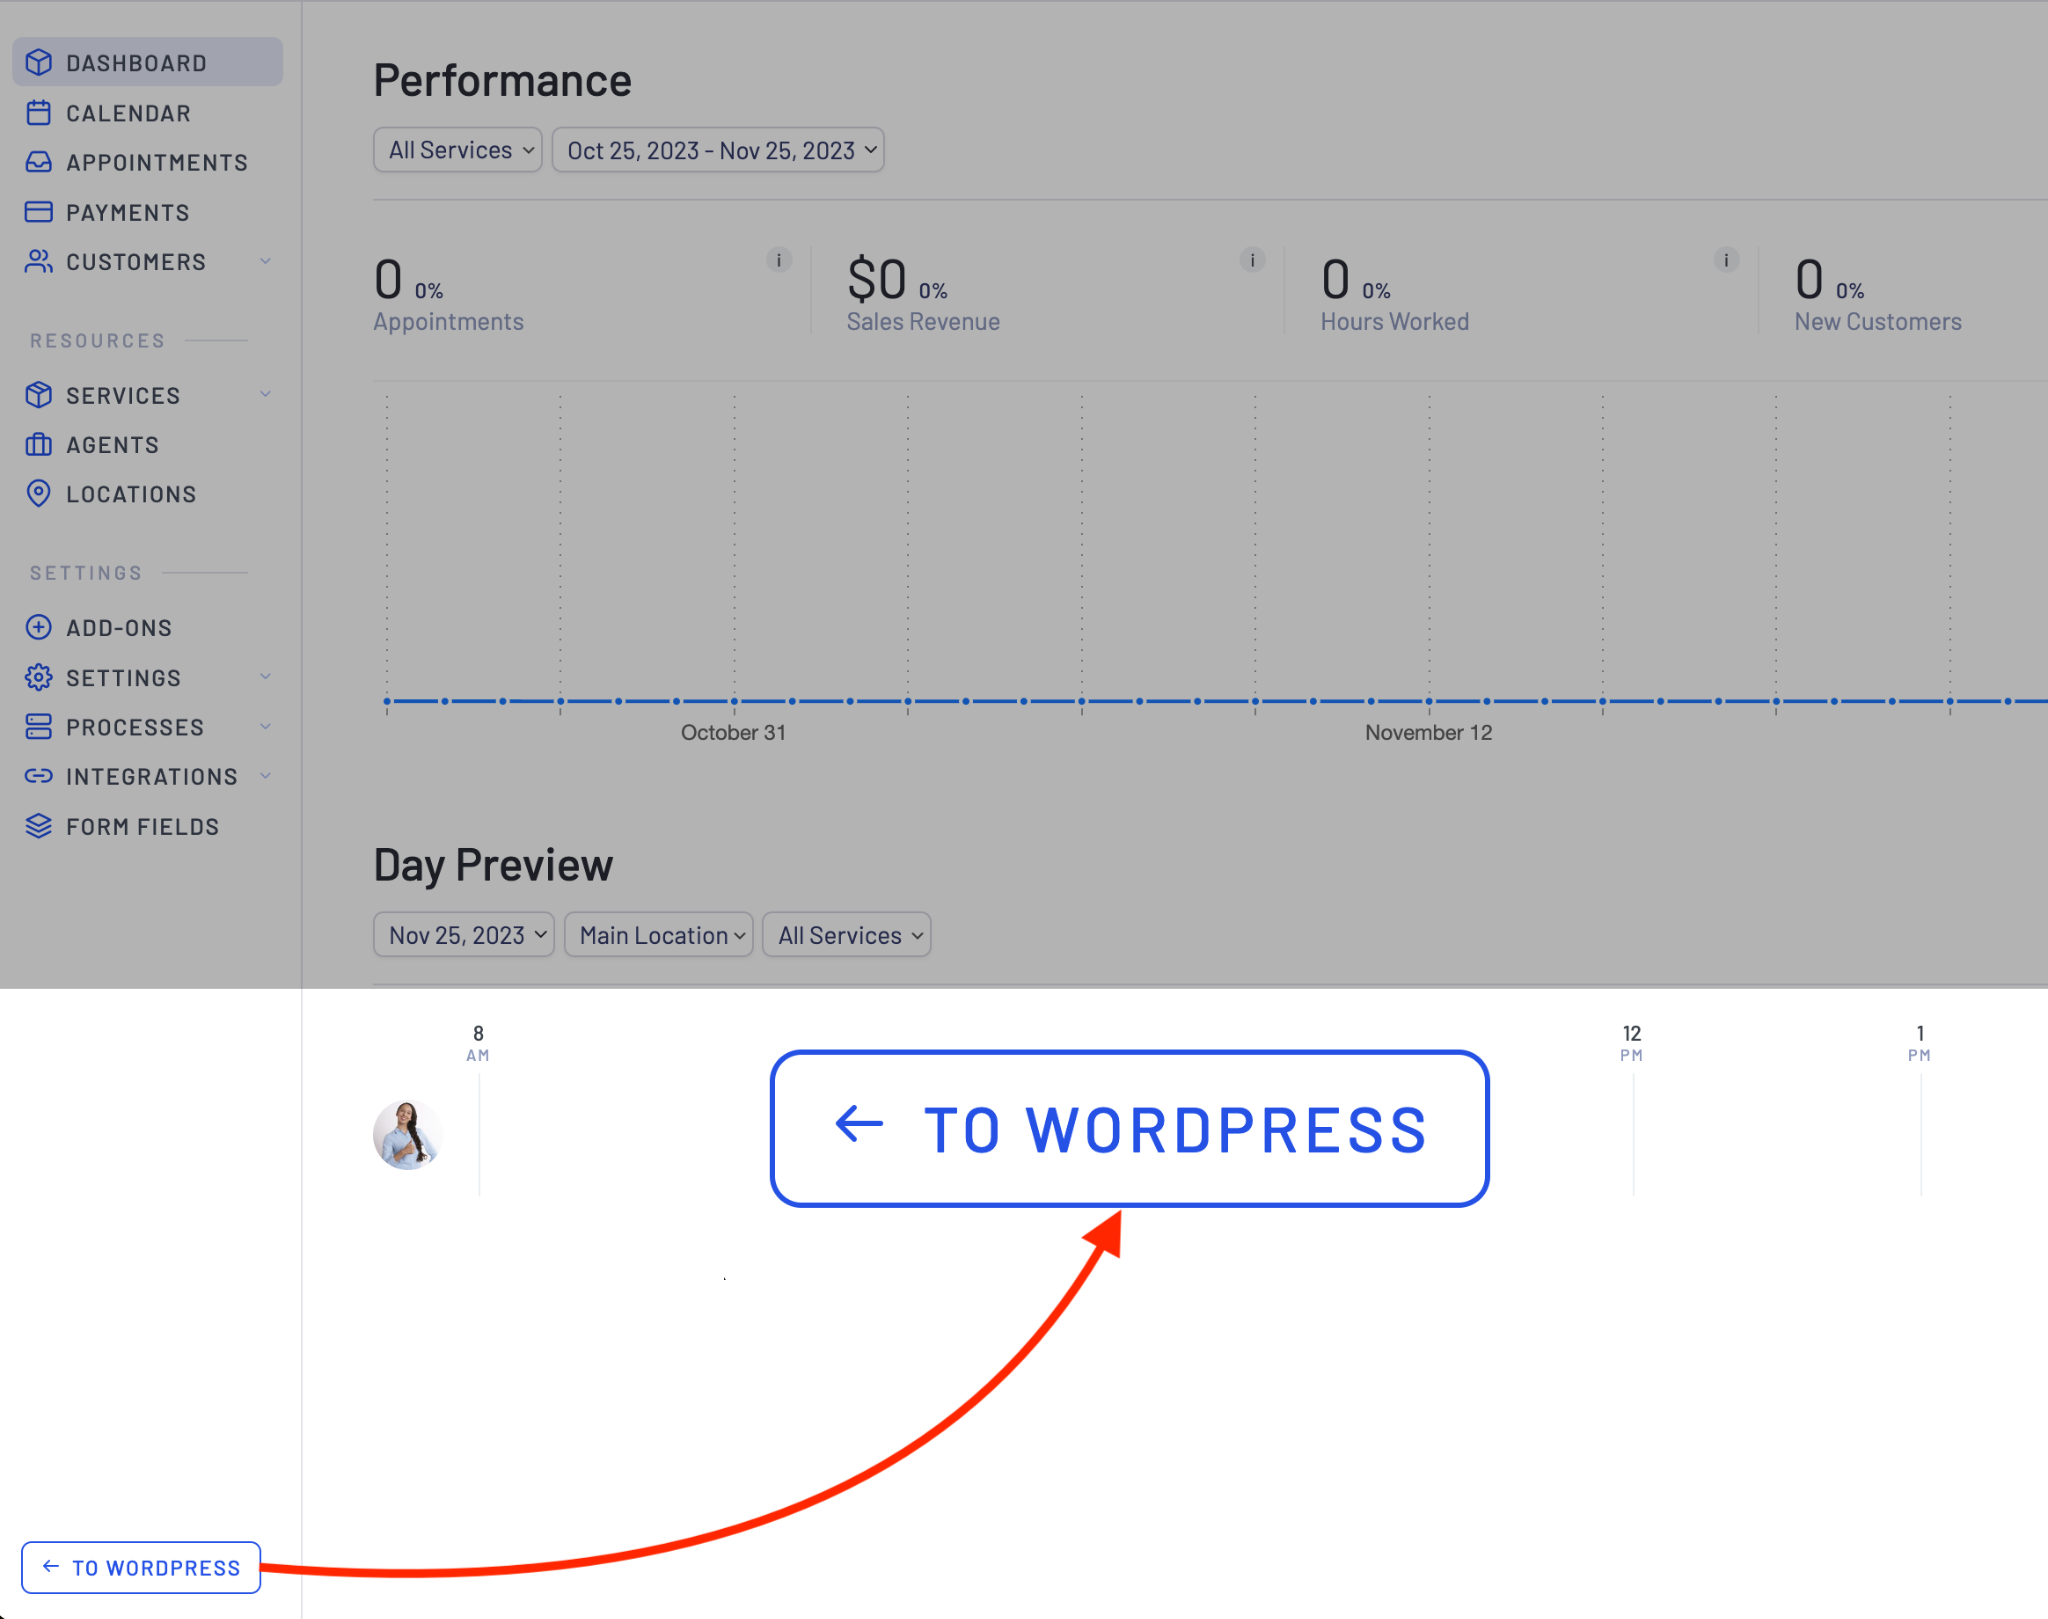2048x1619 pixels.
Task: Click the Dashboard icon in sidebar
Action: (42, 62)
